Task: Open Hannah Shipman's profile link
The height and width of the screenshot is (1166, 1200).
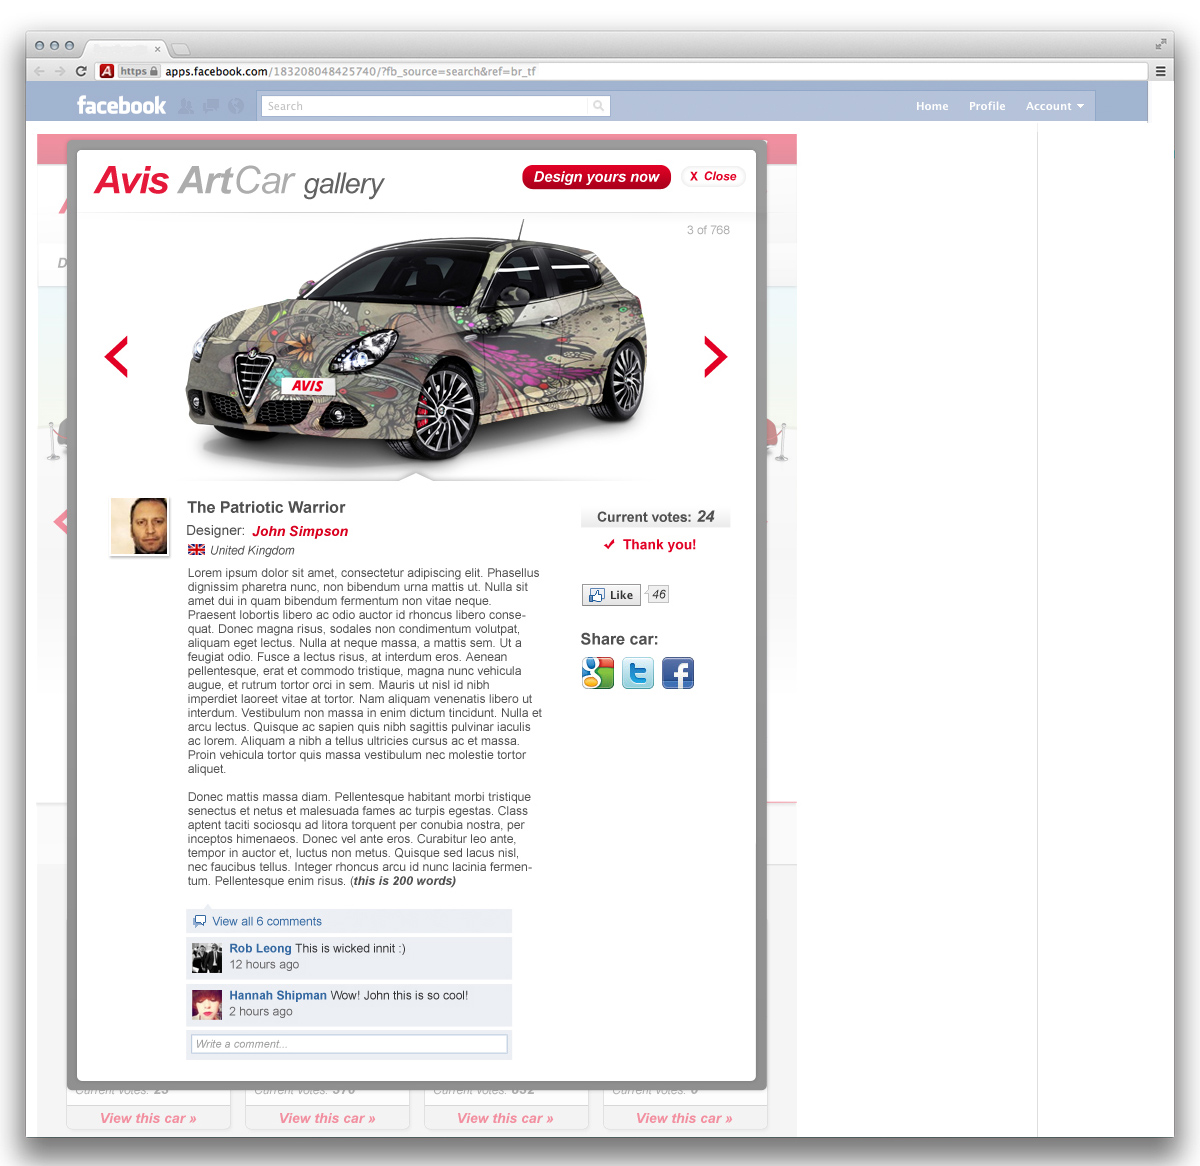Action: [278, 995]
